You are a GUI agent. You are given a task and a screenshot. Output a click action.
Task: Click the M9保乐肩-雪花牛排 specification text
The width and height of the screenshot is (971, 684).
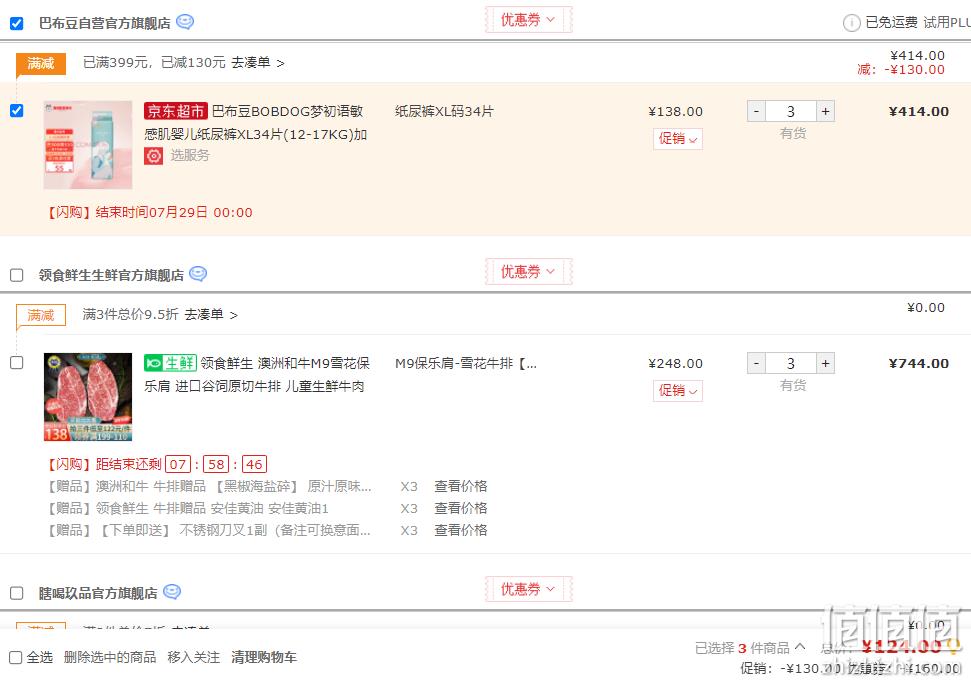[466, 363]
